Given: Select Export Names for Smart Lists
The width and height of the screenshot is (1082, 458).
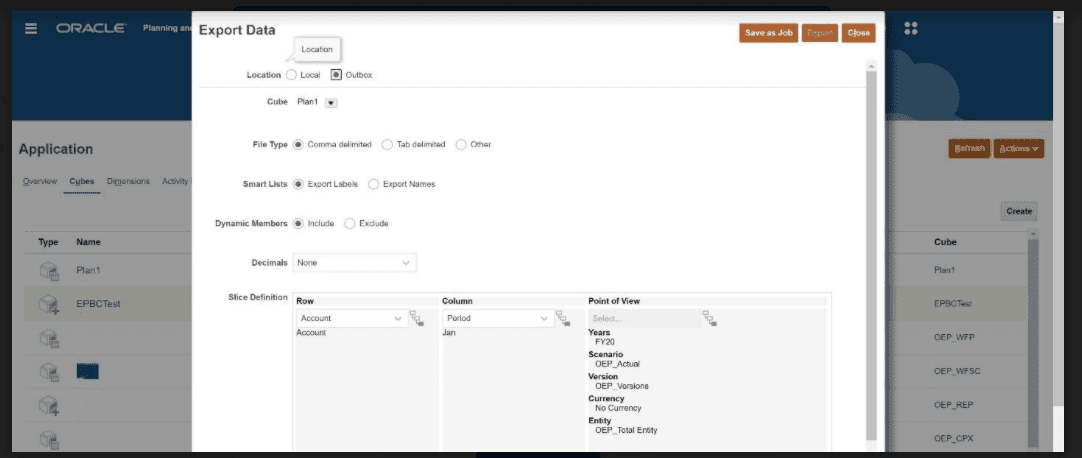Looking at the screenshot, I should 373,184.
